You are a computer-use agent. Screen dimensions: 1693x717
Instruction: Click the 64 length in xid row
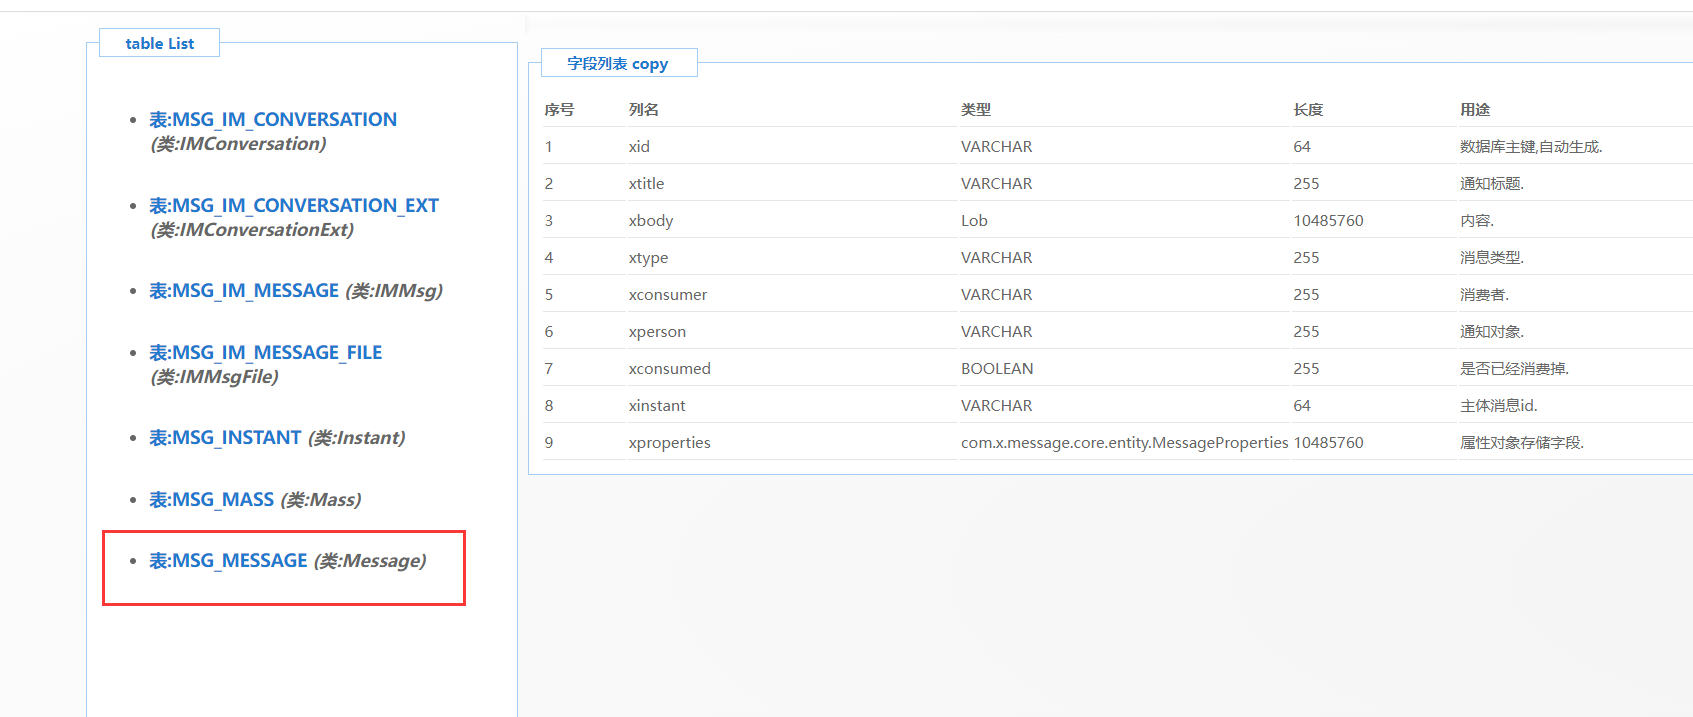[1302, 147]
